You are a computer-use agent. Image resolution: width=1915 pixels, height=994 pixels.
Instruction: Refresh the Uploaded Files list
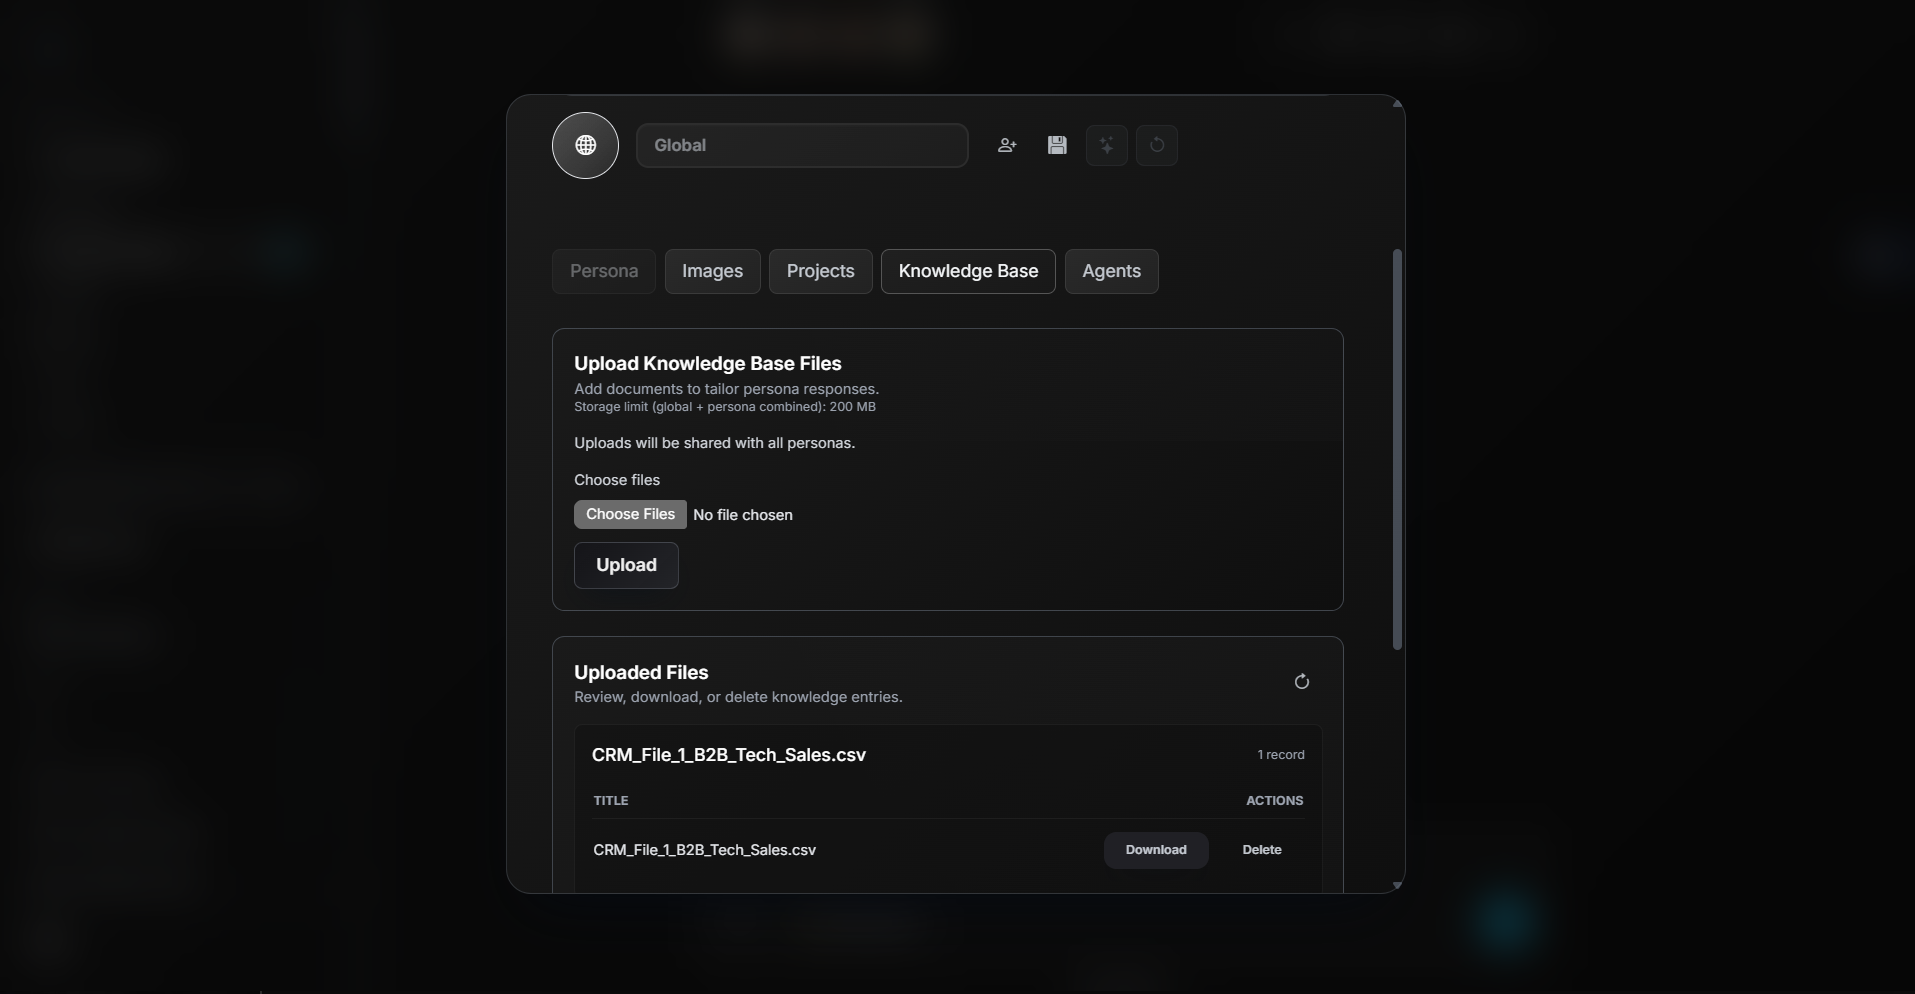click(1301, 682)
